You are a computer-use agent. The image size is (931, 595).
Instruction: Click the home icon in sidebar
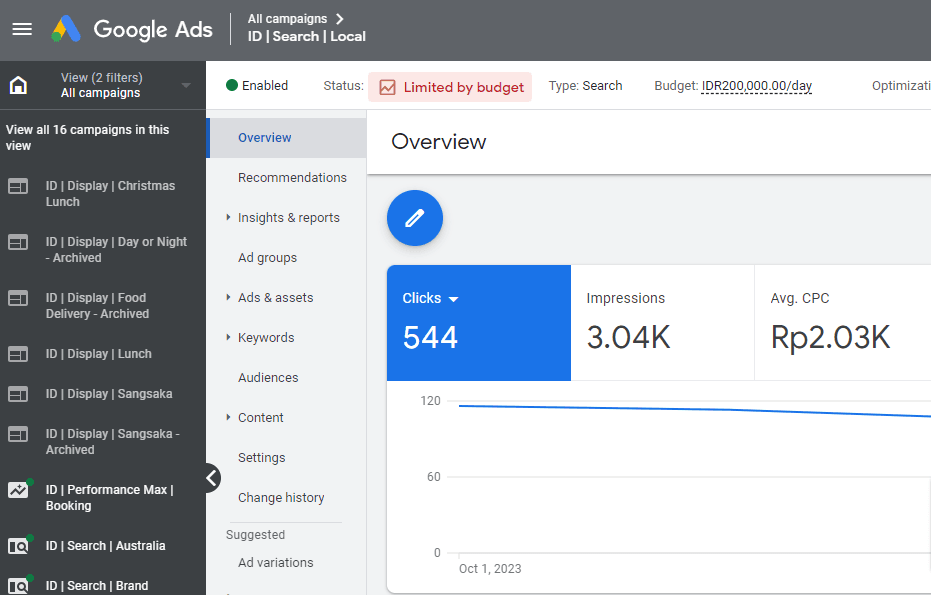click(x=18, y=85)
